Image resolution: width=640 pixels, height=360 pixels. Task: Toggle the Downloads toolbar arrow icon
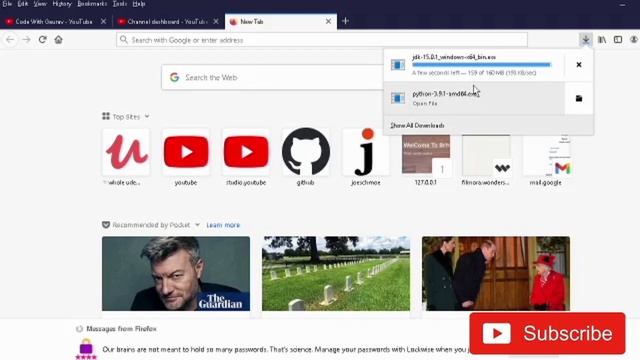click(586, 40)
